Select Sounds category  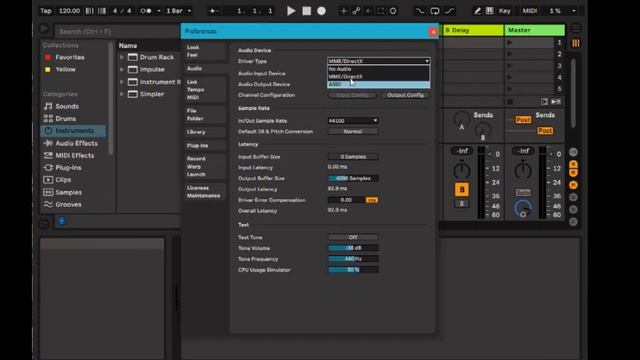67,107
